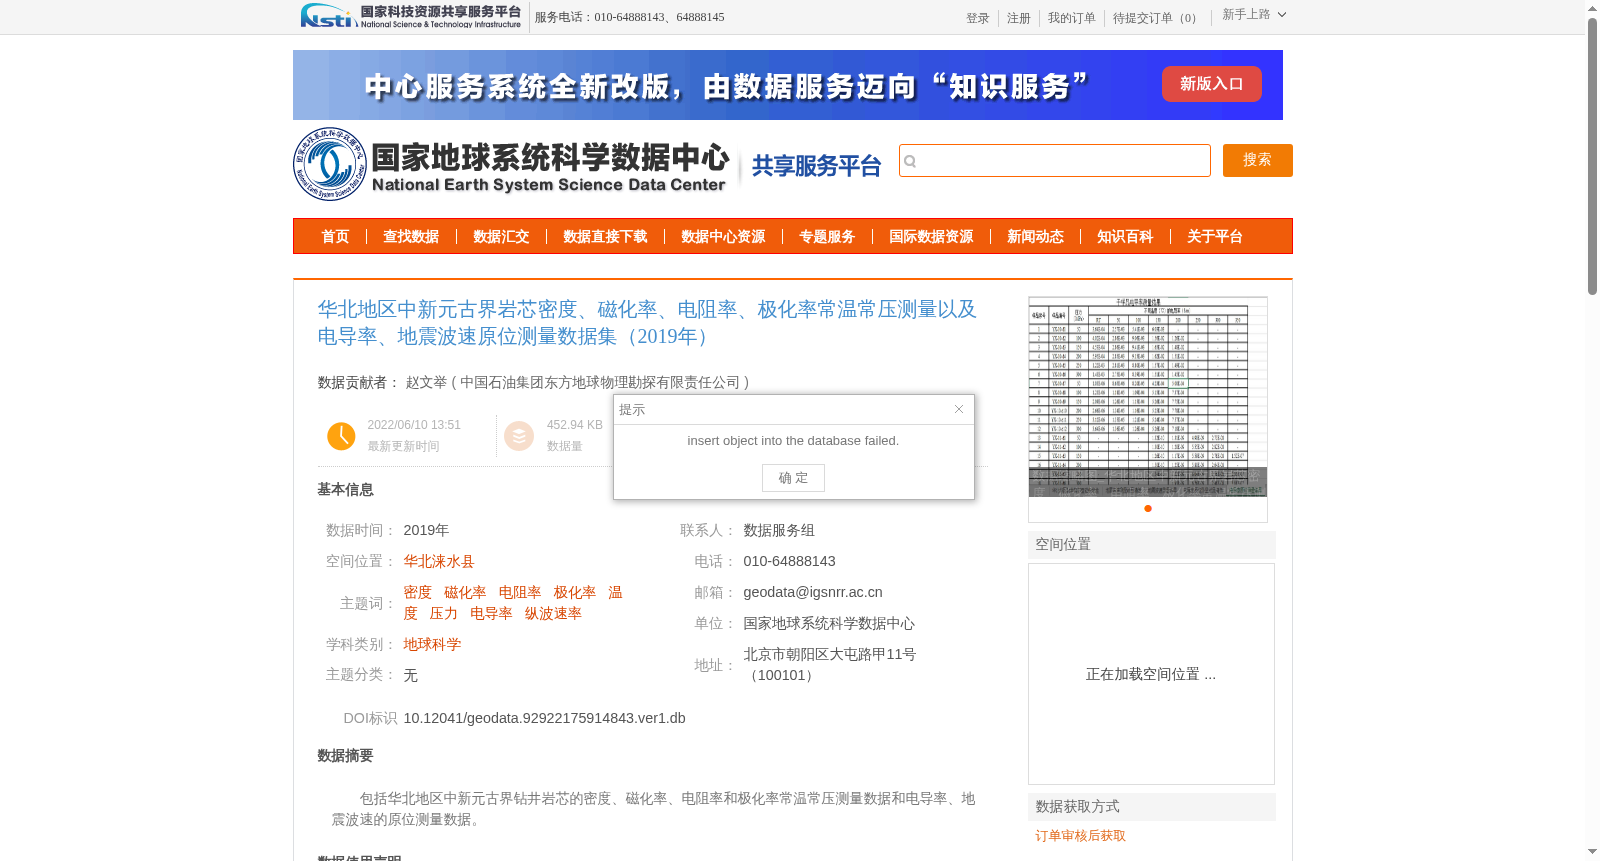Click the 452.94 KB data size text
The height and width of the screenshot is (861, 1600).
click(575, 425)
